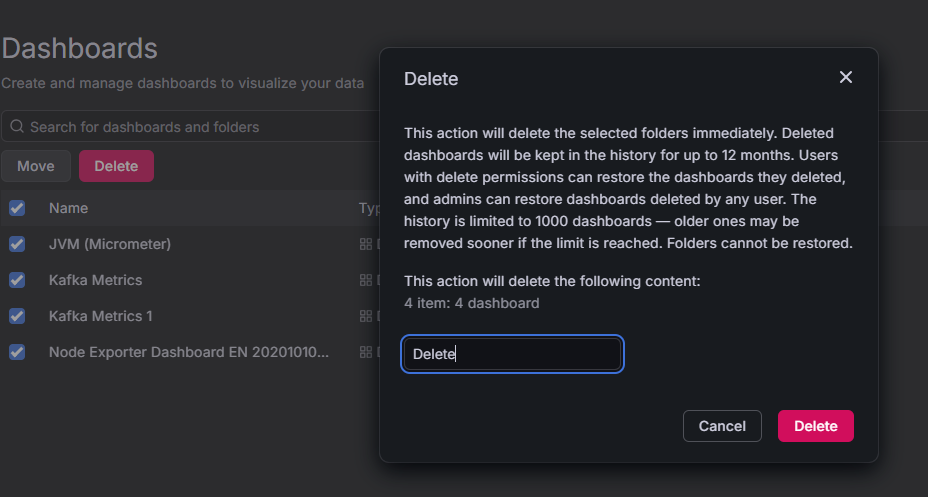This screenshot has width=928, height=497.
Task: Focus the Search for dashboards and folders field
Action: point(189,127)
